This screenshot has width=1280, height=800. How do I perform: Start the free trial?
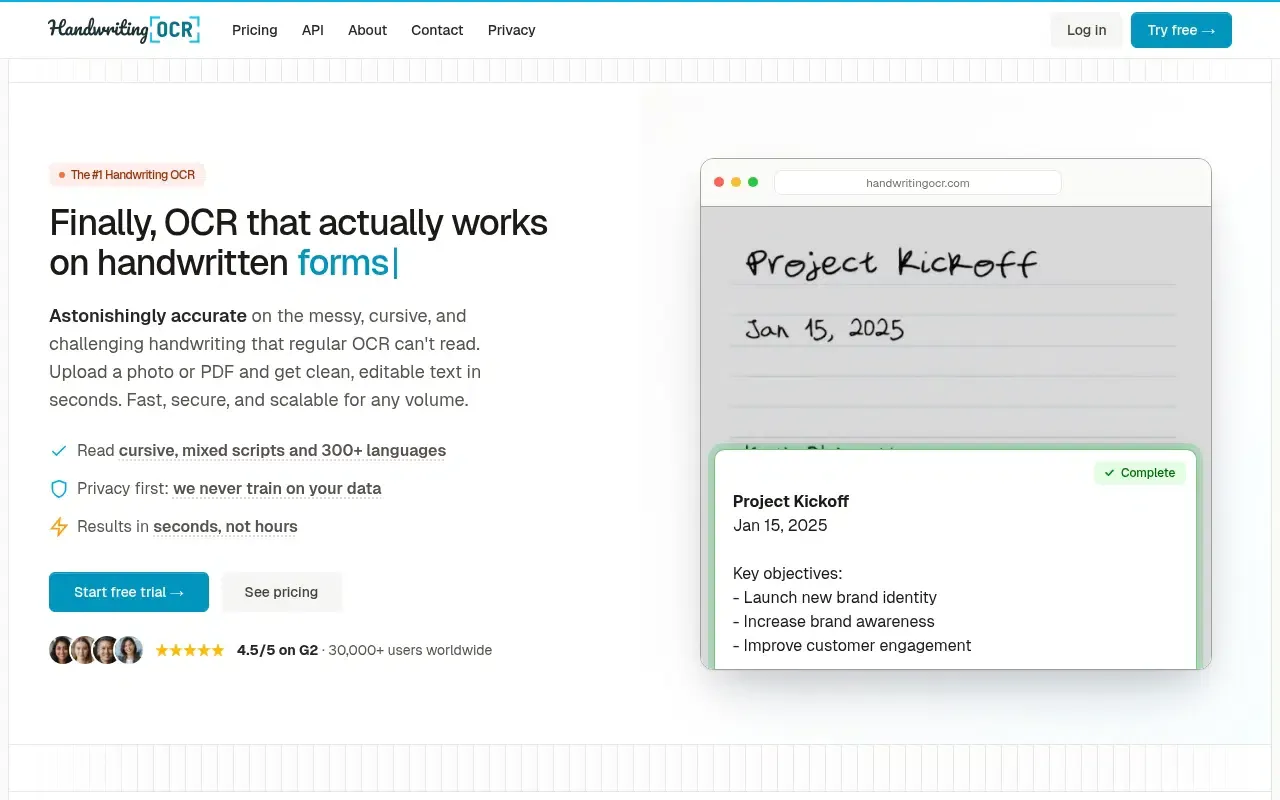[129, 592]
